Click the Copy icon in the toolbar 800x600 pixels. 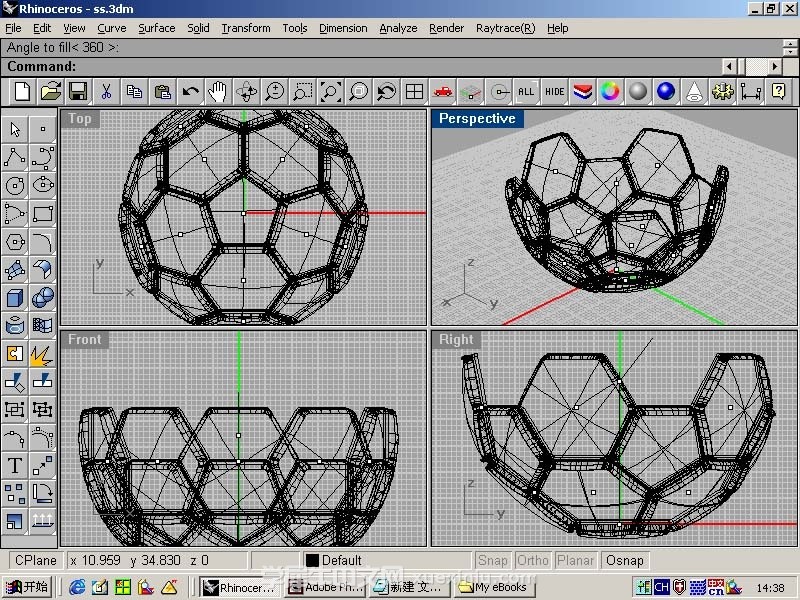coord(134,92)
